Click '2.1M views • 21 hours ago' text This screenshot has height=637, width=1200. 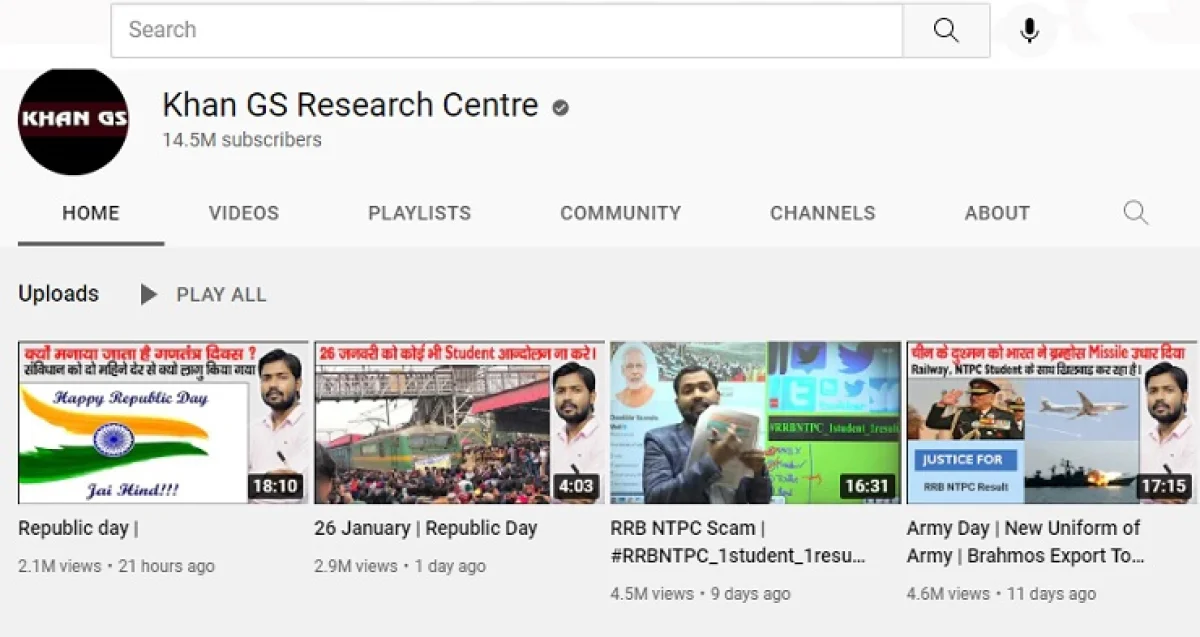[x=116, y=566]
